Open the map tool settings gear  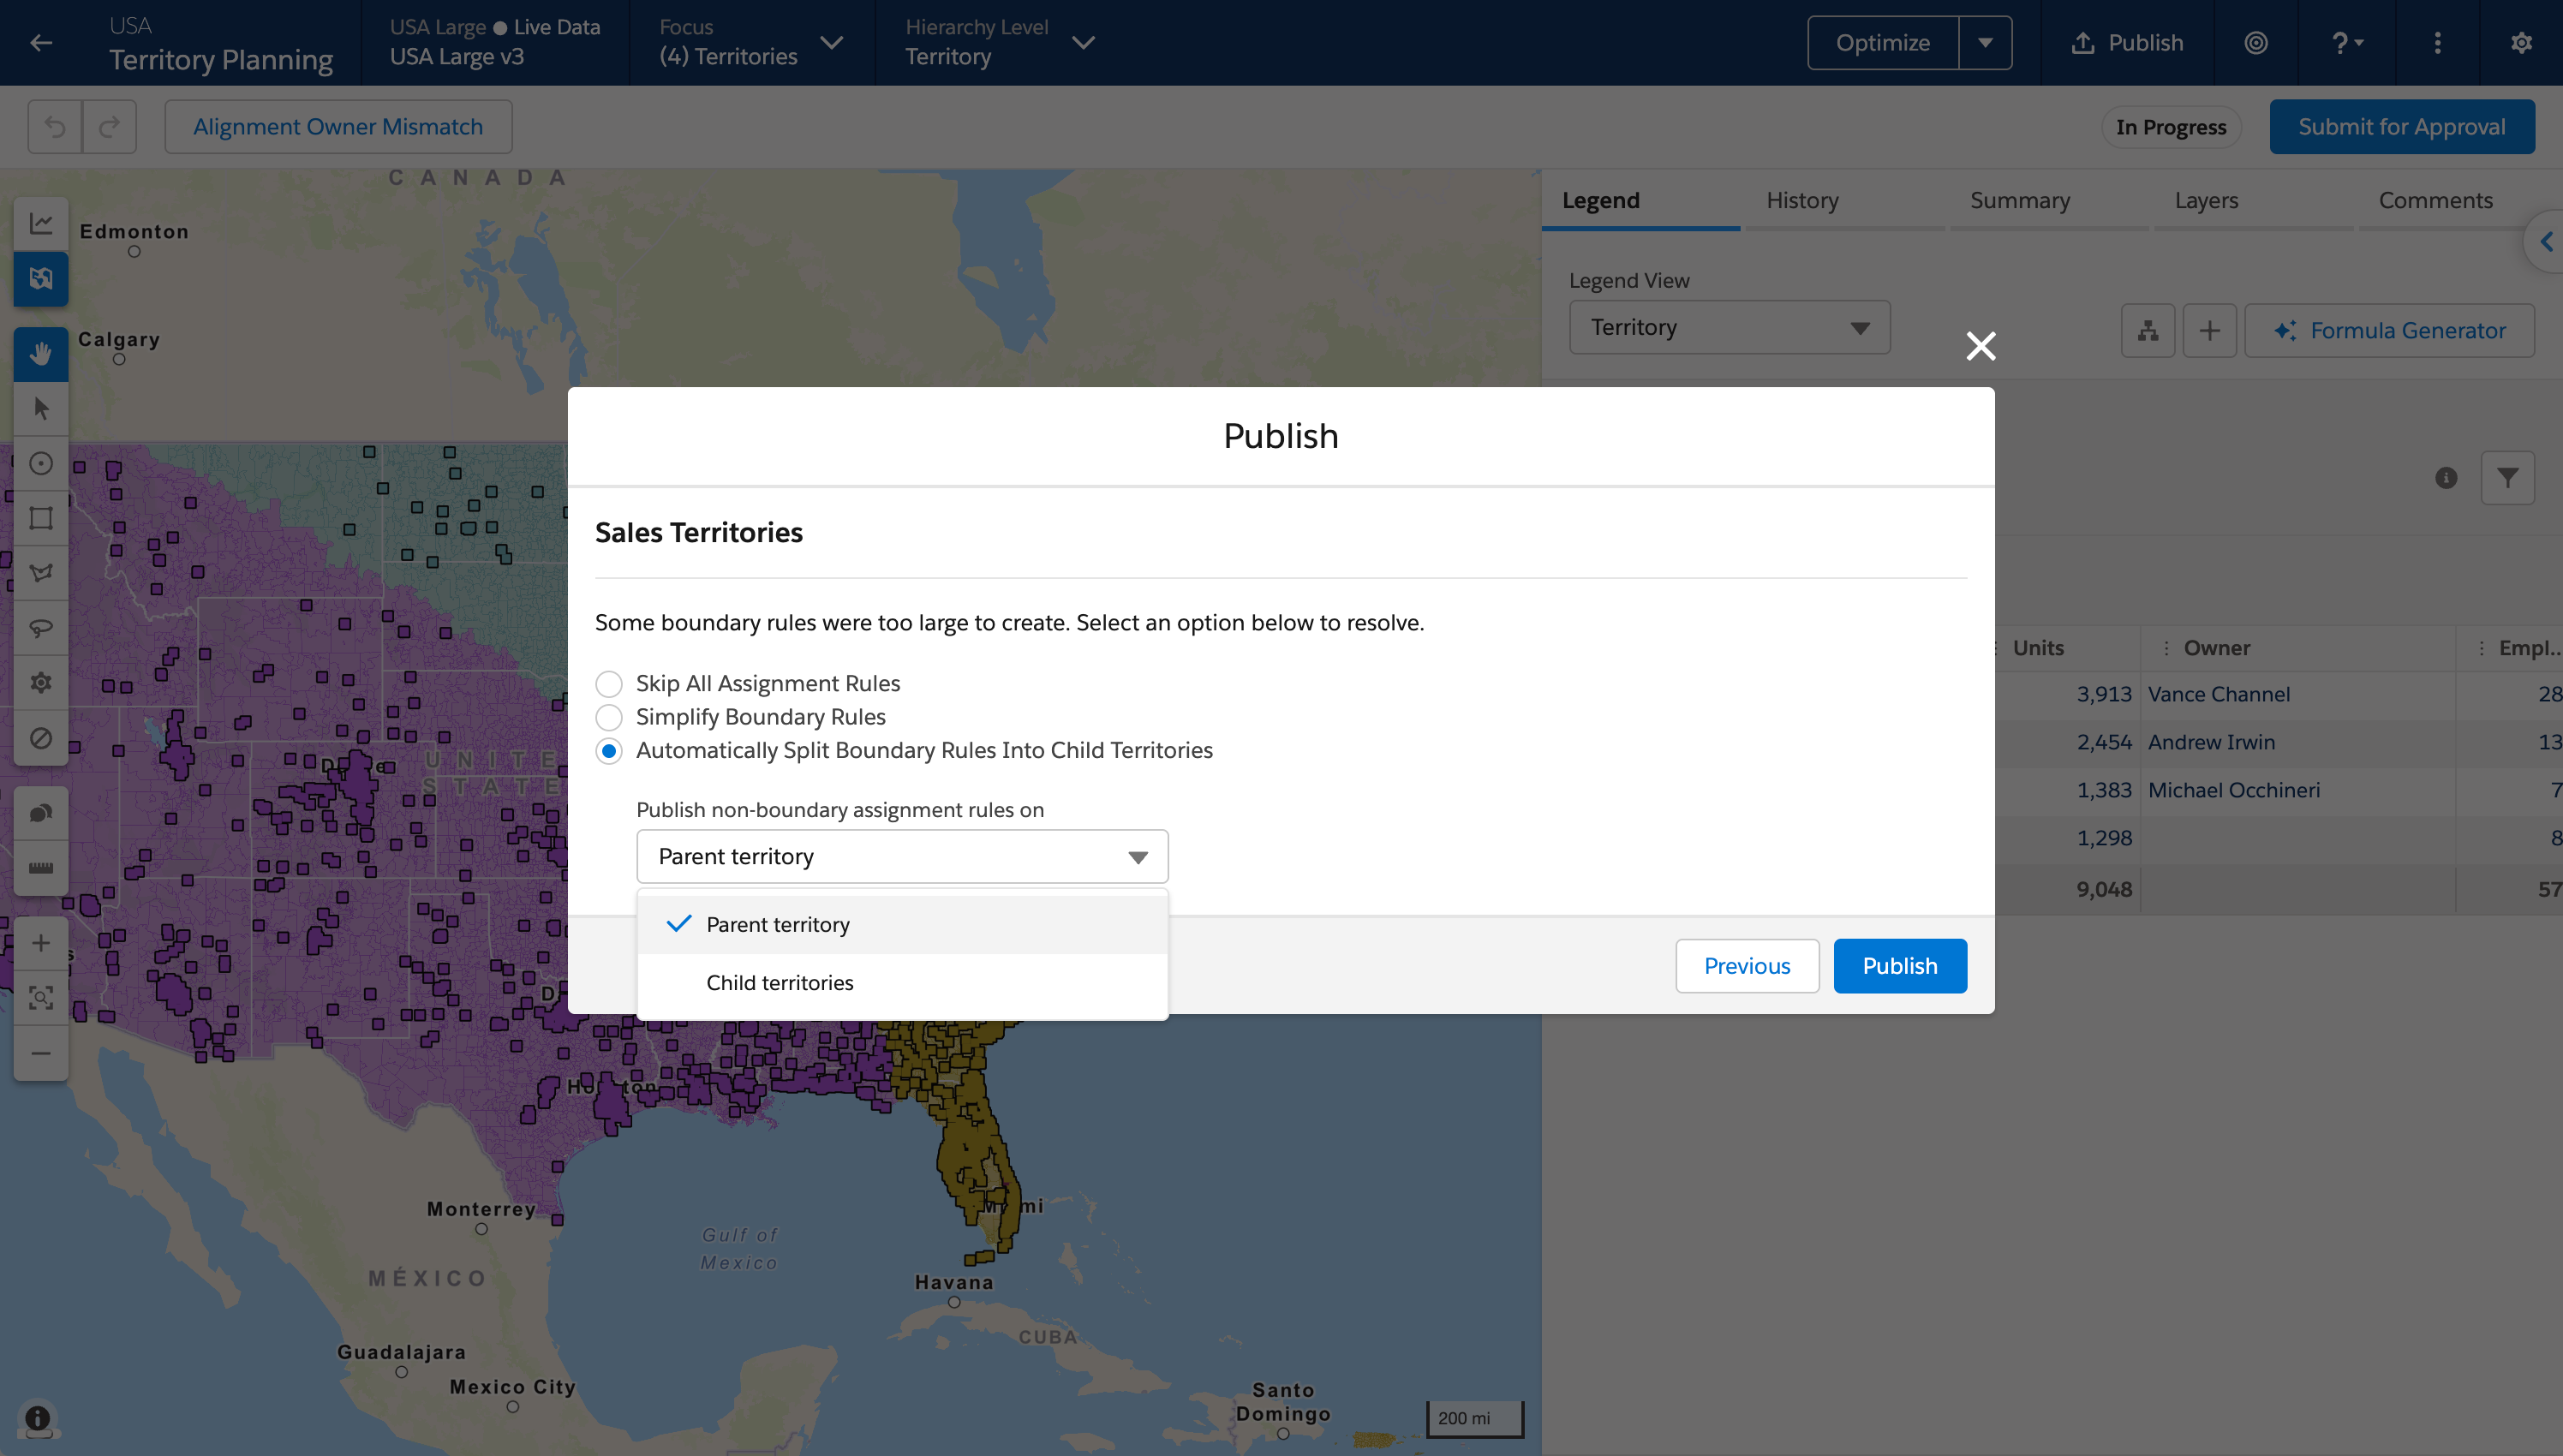tap(41, 684)
